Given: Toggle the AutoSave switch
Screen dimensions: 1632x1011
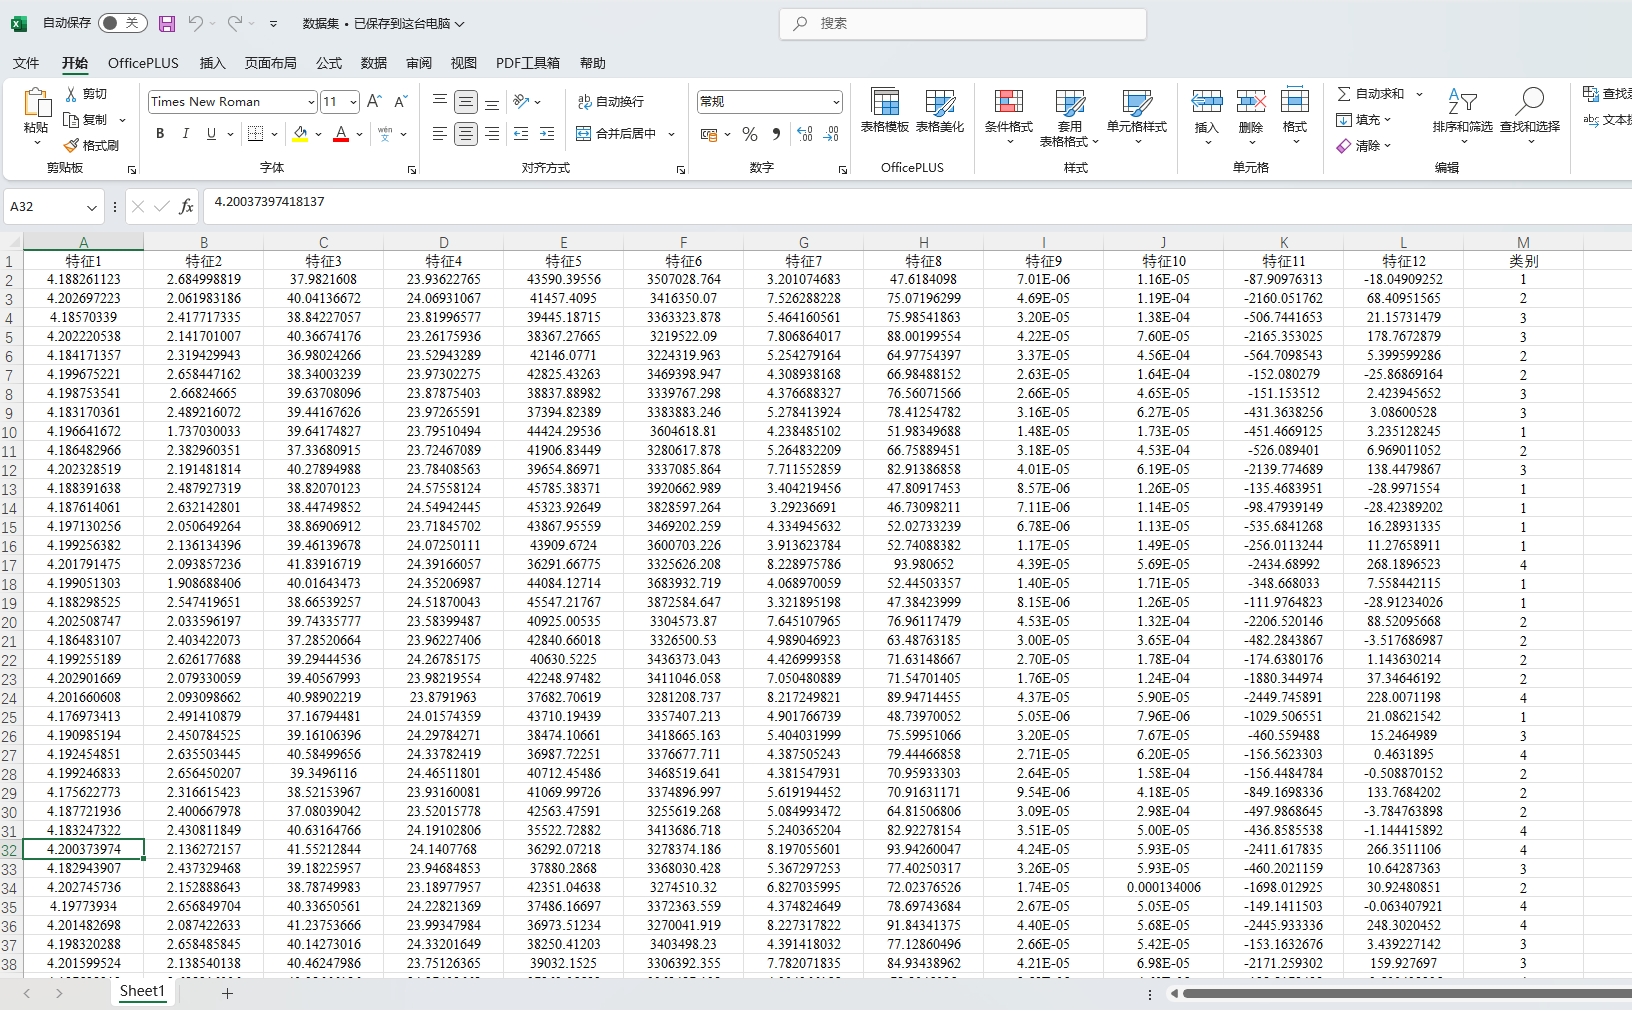Looking at the screenshot, I should (x=123, y=23).
